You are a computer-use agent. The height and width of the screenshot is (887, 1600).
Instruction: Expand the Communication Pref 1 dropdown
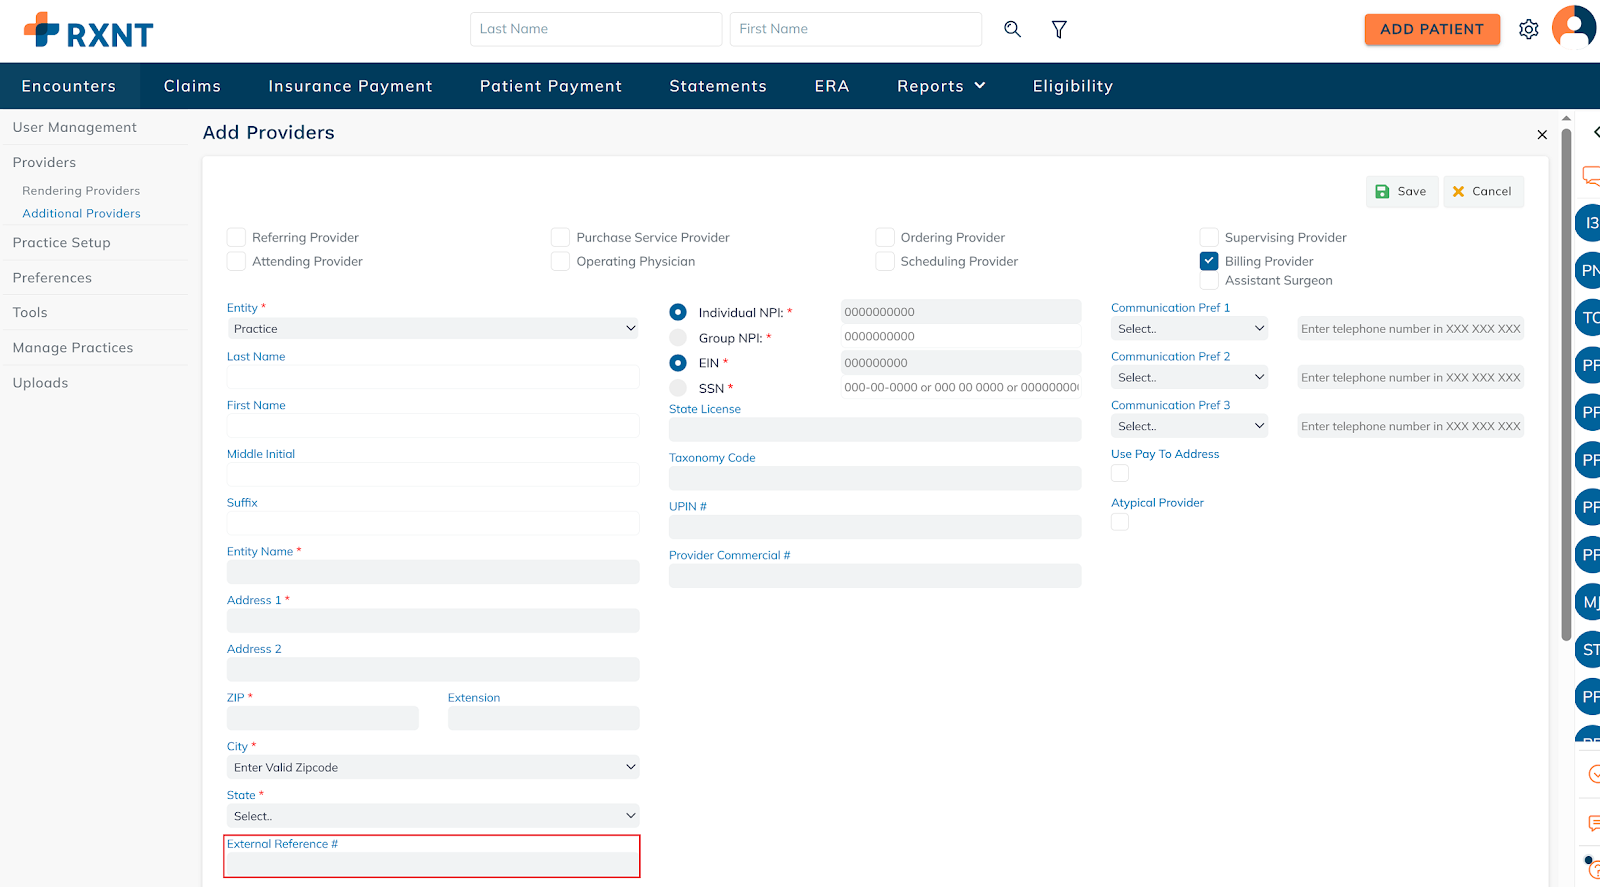coord(1189,329)
